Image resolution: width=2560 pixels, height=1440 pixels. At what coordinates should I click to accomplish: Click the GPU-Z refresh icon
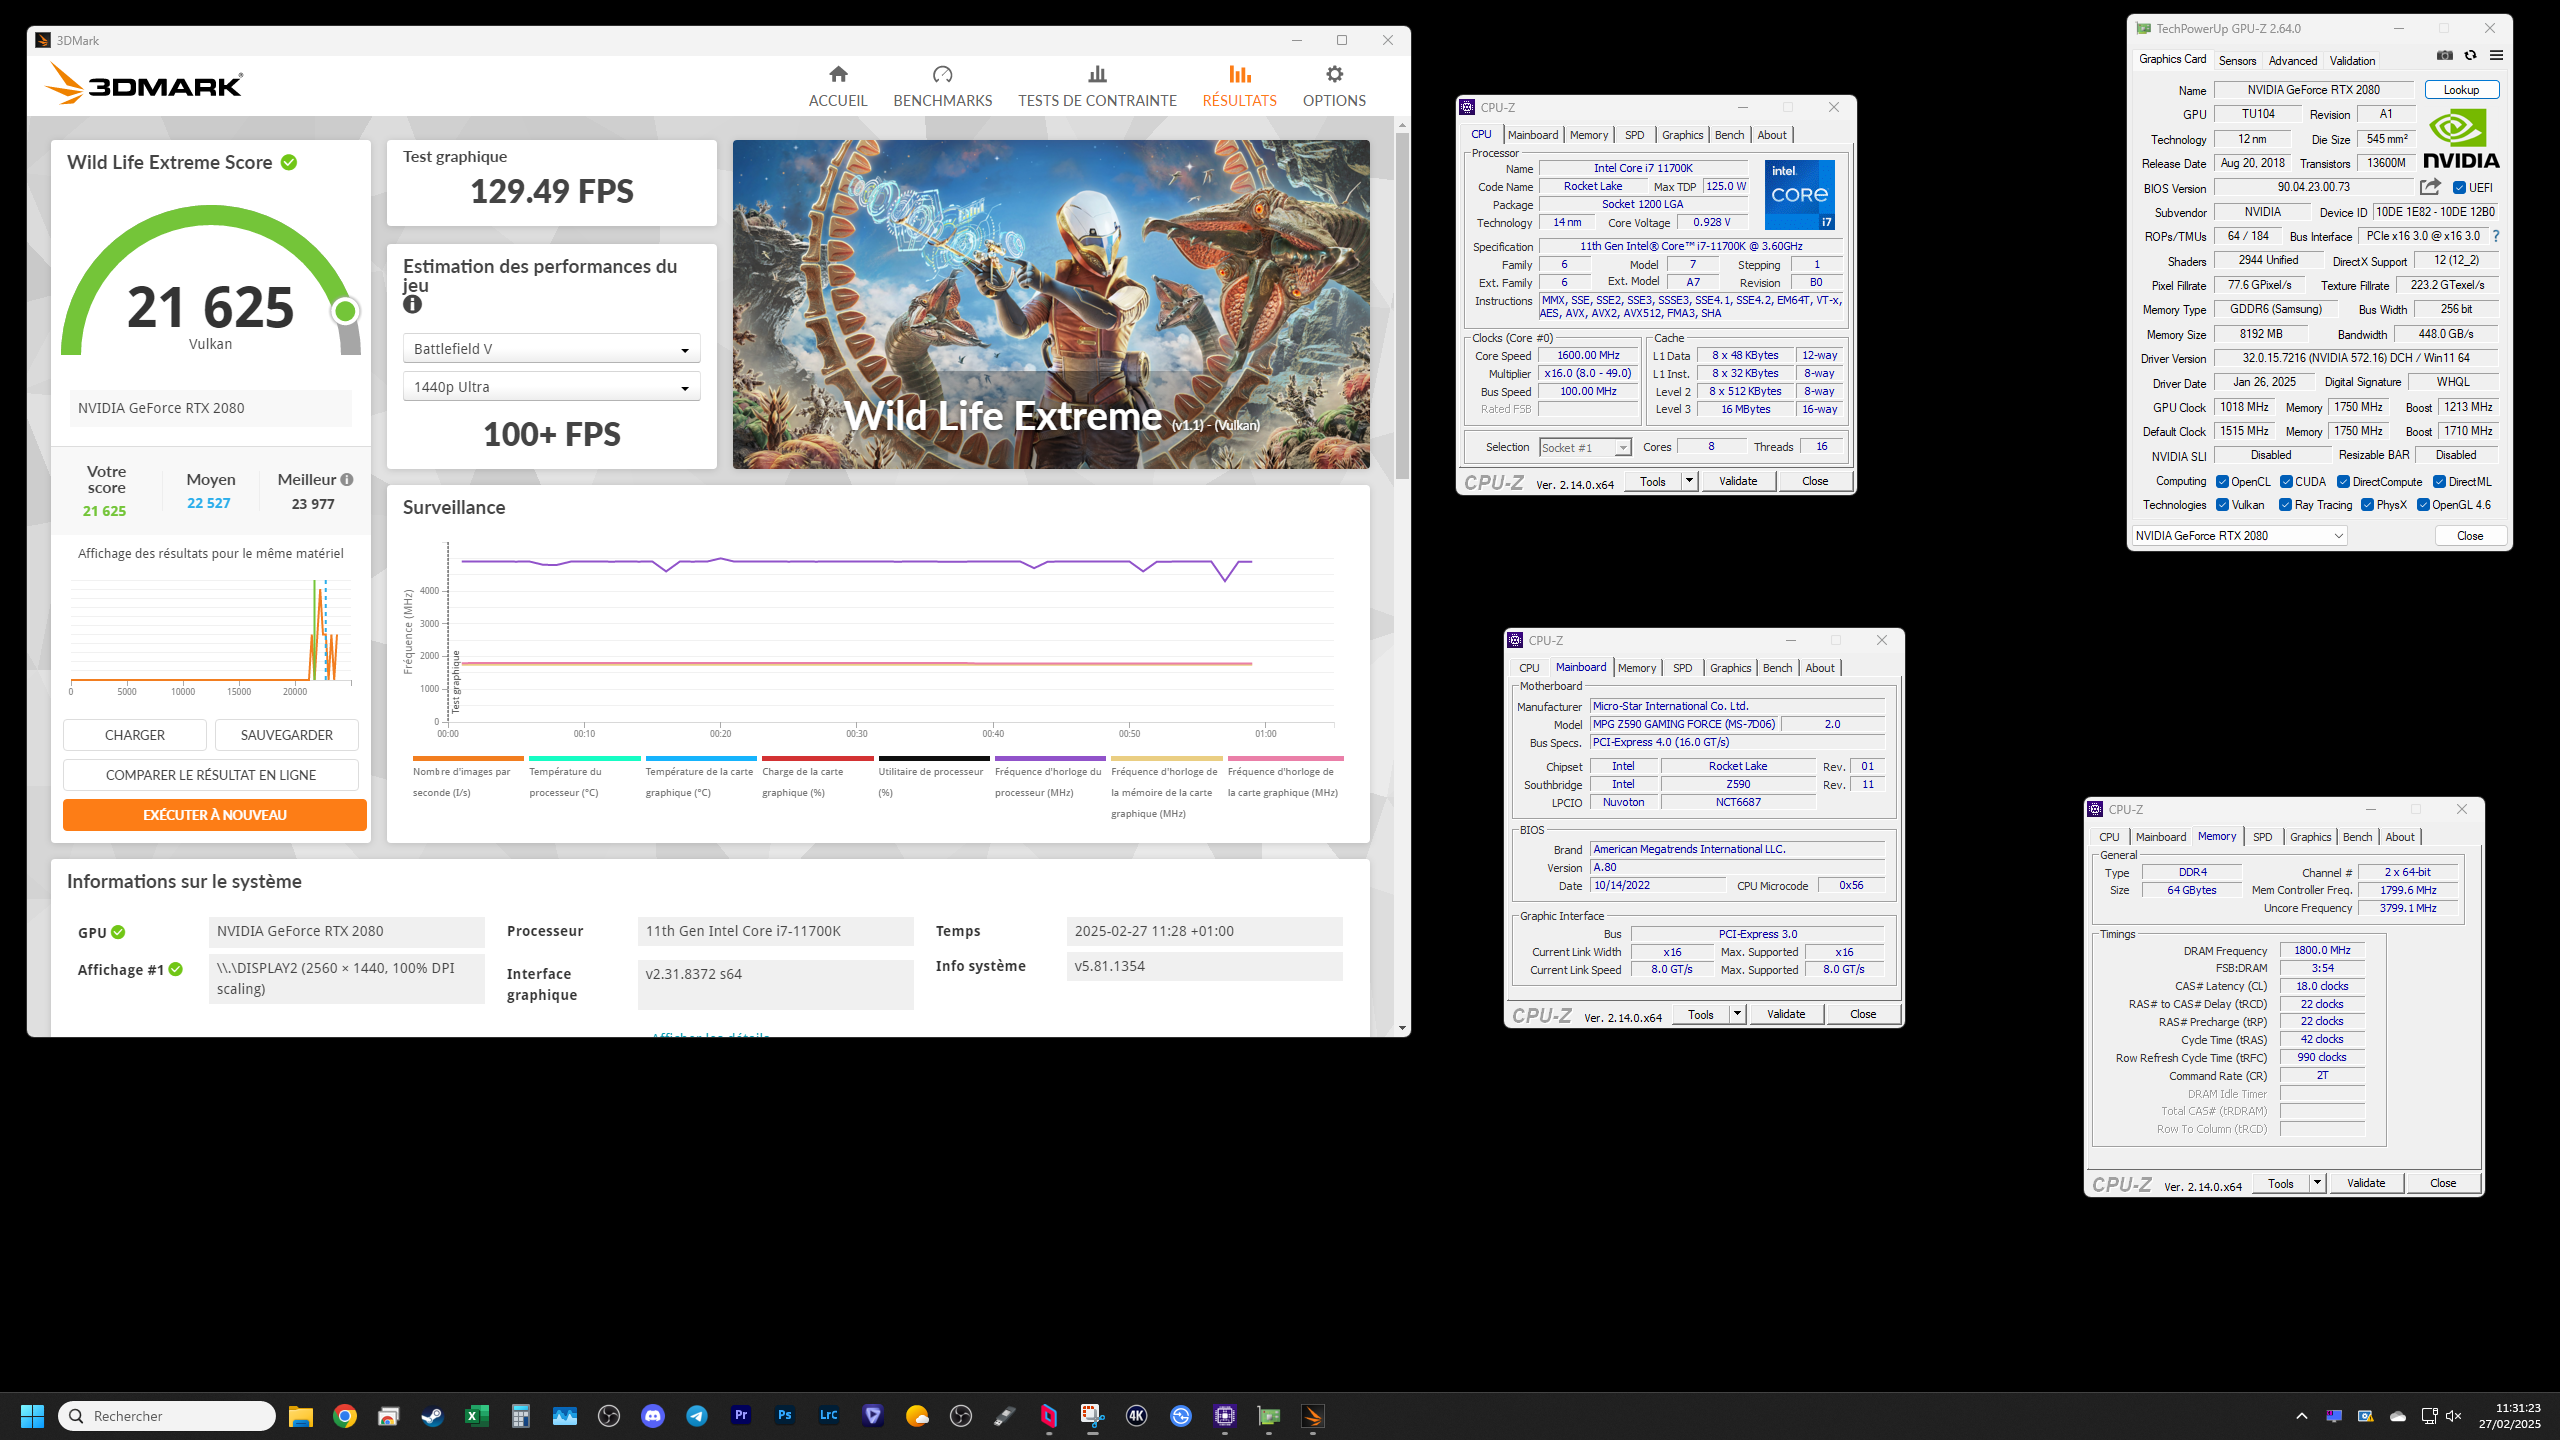click(x=2470, y=56)
